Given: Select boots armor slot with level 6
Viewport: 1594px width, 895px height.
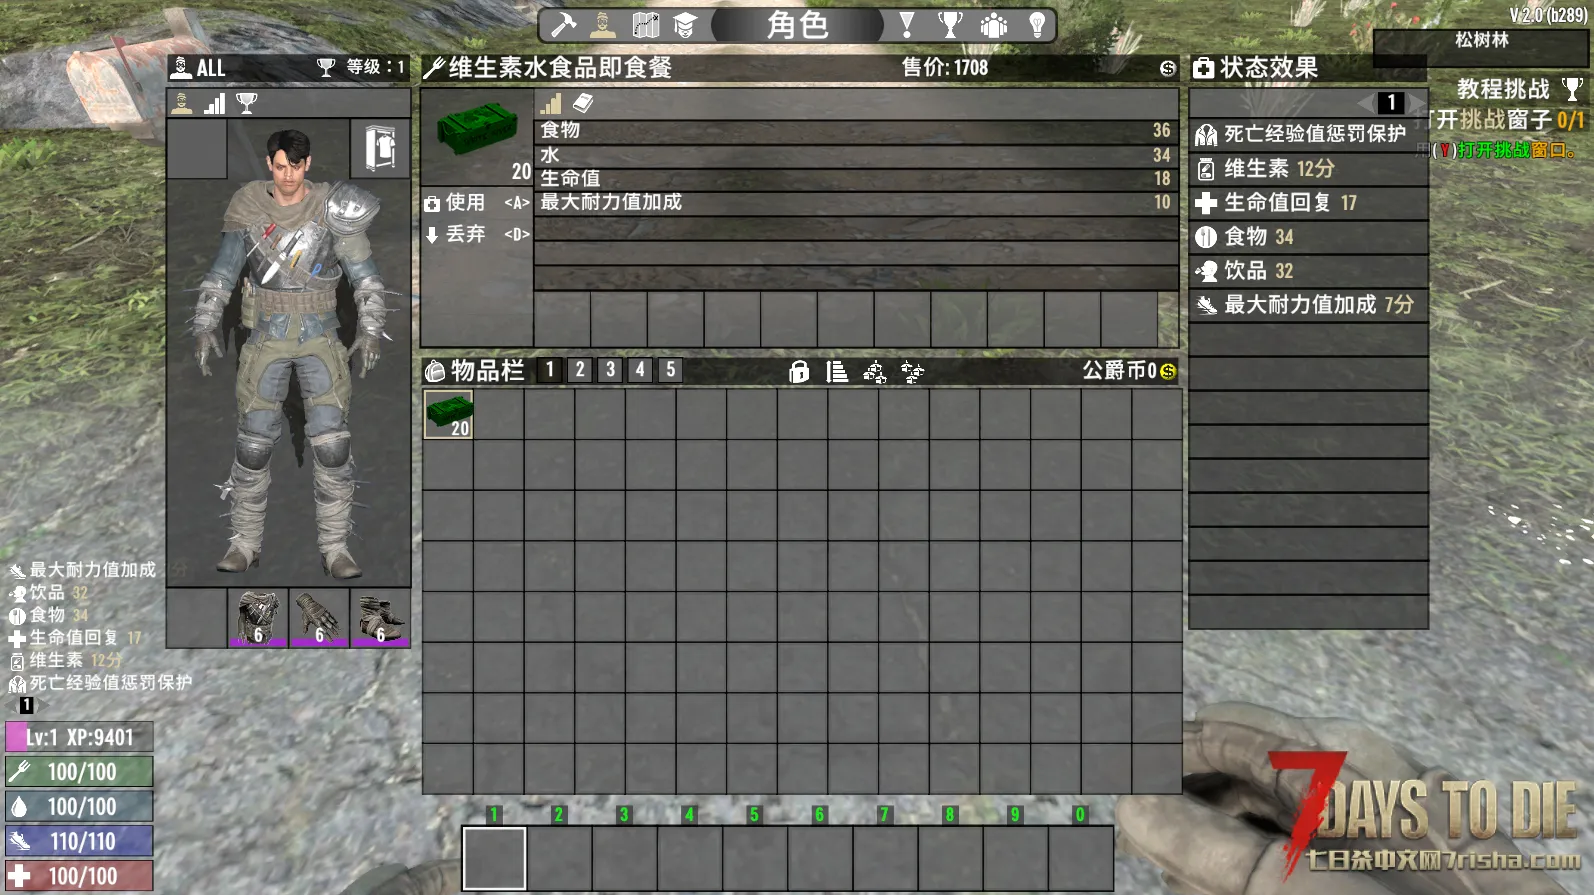Looking at the screenshot, I should coord(380,618).
